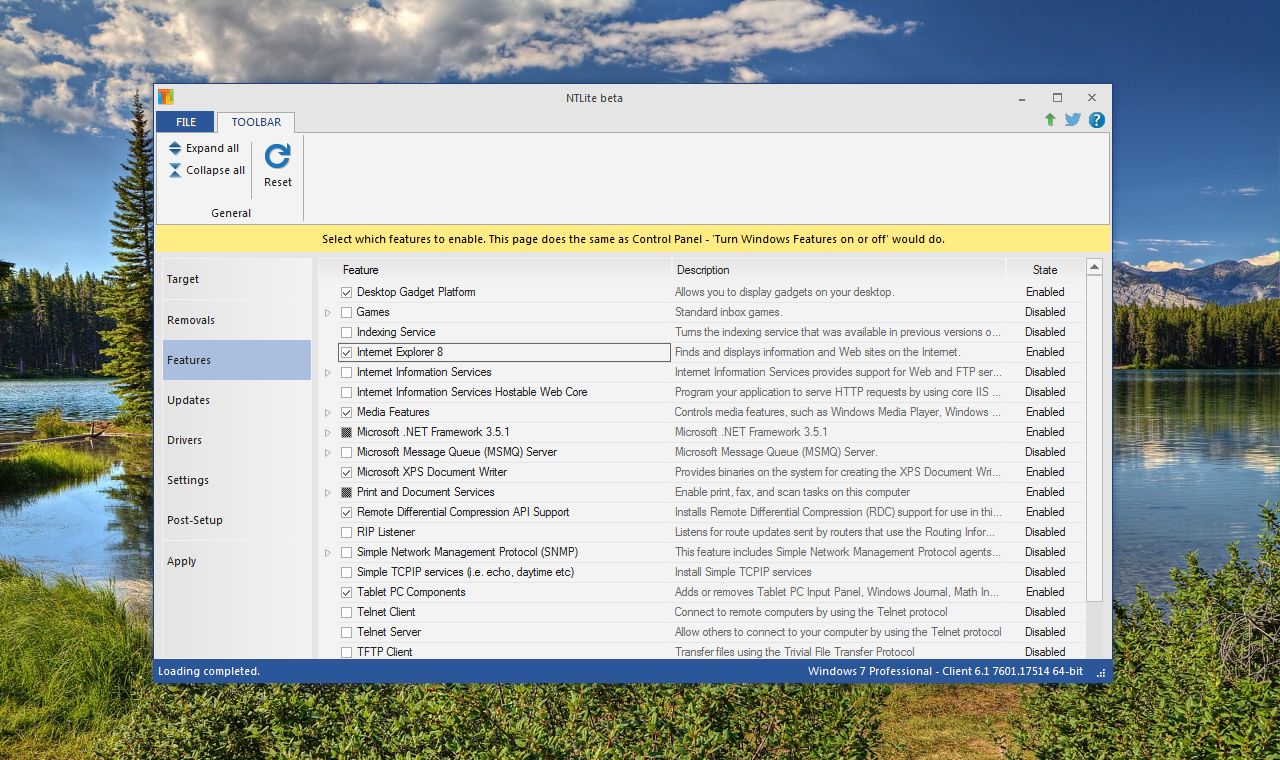Enable Simple TCPIP services checkbox

pos(346,572)
